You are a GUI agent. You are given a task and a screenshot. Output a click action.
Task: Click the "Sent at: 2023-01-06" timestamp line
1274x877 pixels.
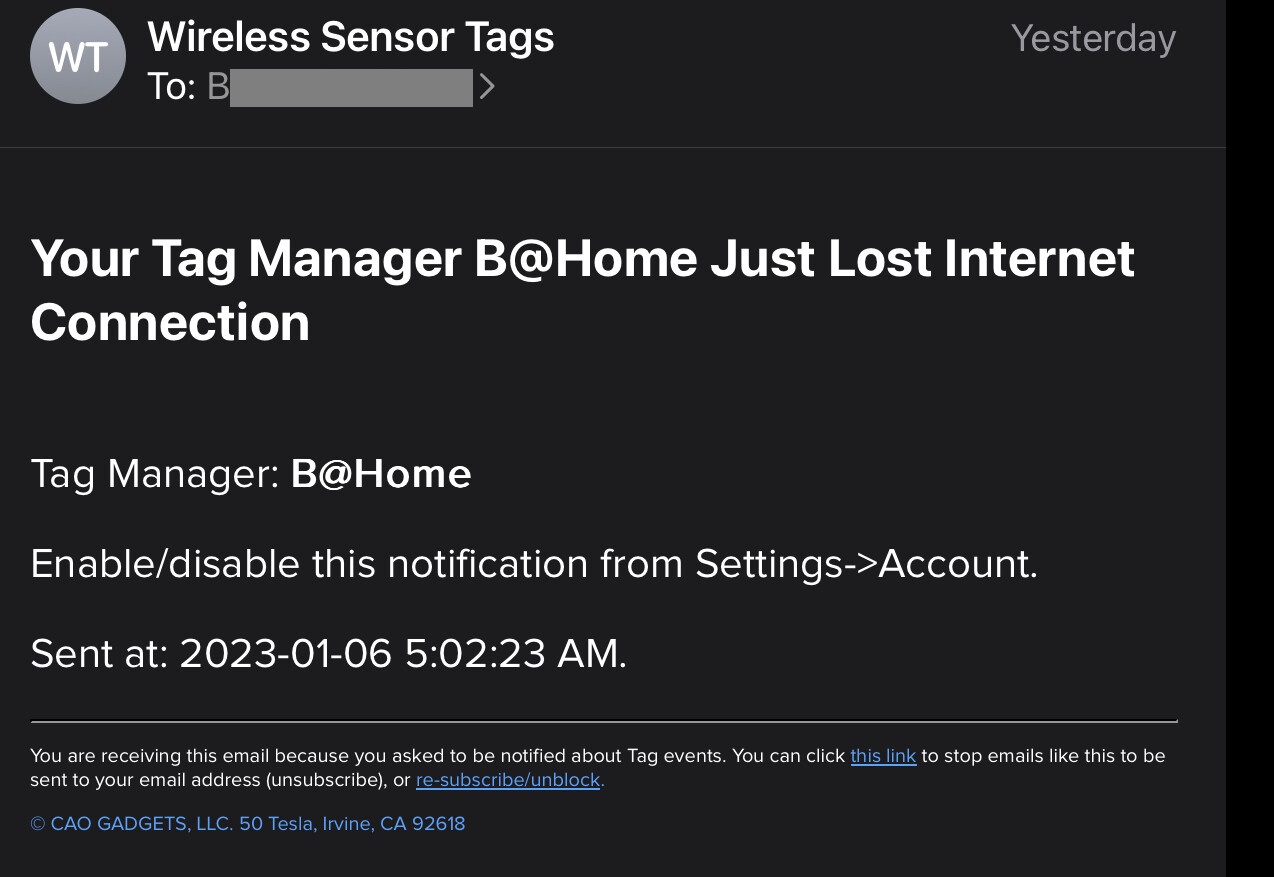tap(328, 654)
